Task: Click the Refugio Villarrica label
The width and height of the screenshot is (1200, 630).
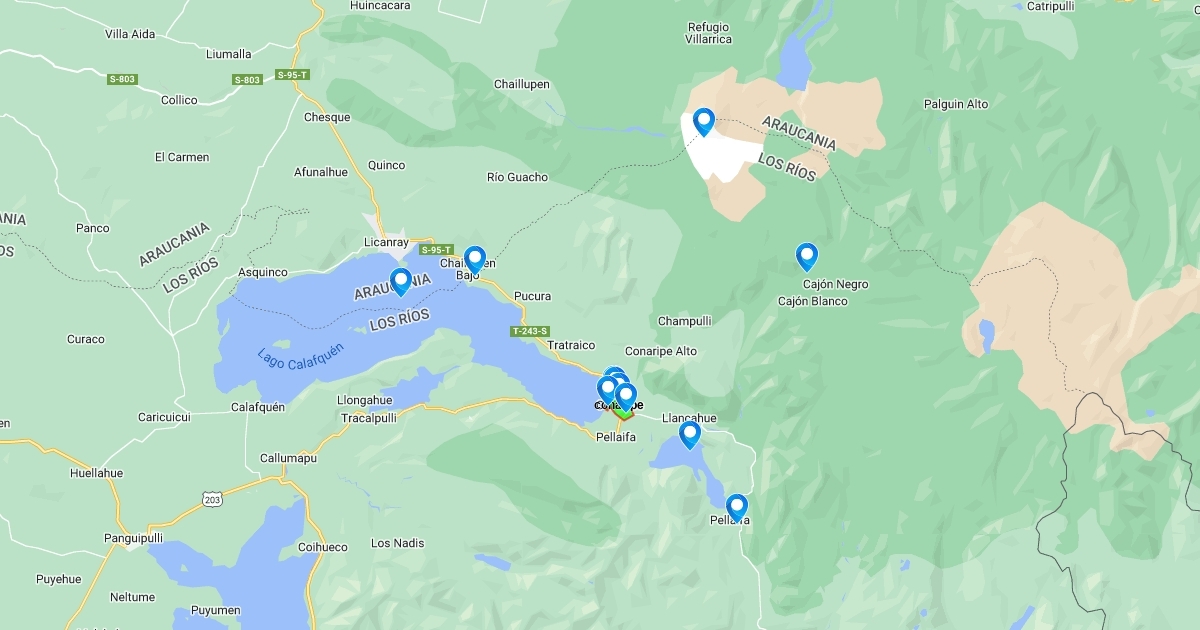Action: pos(710,33)
